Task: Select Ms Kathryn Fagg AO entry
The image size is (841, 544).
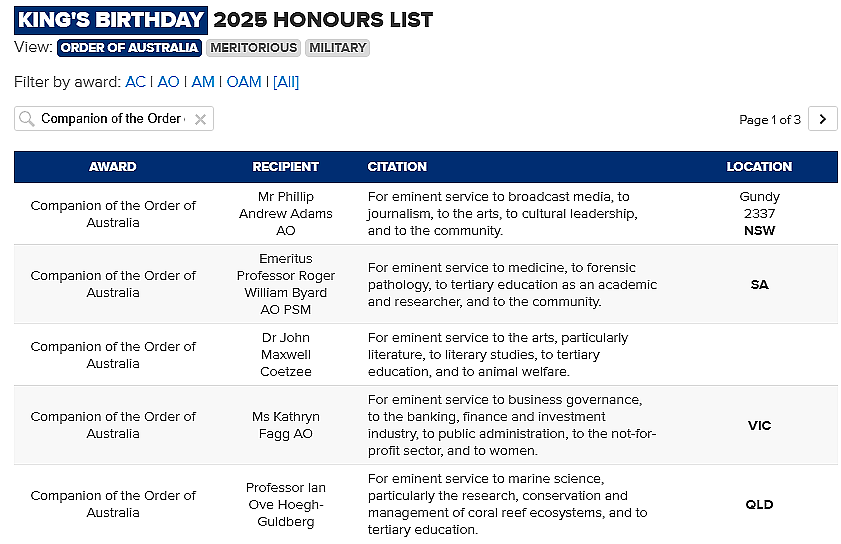Action: (285, 425)
